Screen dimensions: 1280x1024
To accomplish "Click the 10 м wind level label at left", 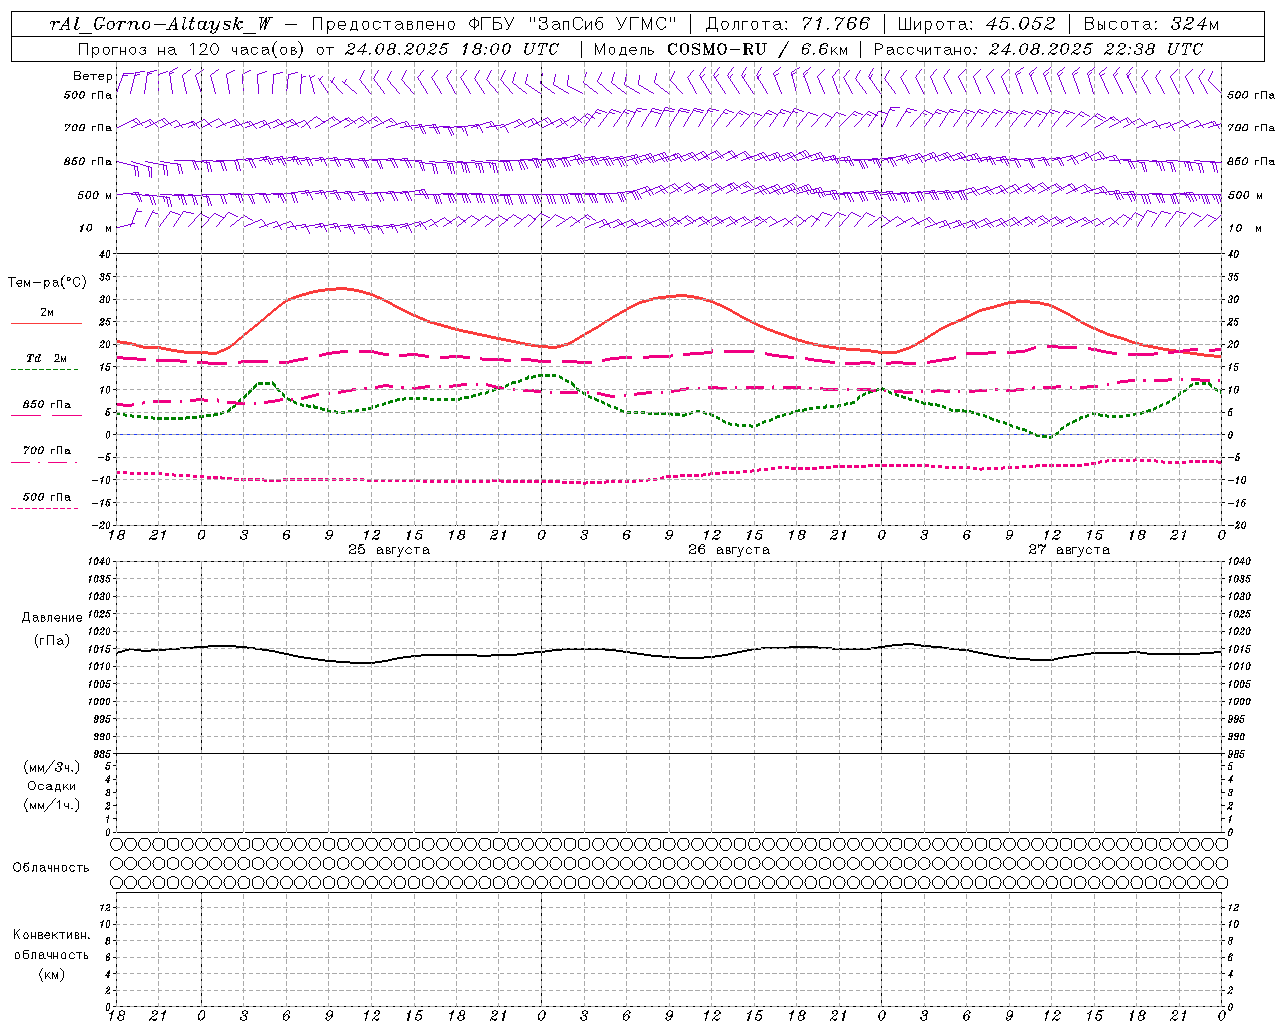I will (x=96, y=228).
